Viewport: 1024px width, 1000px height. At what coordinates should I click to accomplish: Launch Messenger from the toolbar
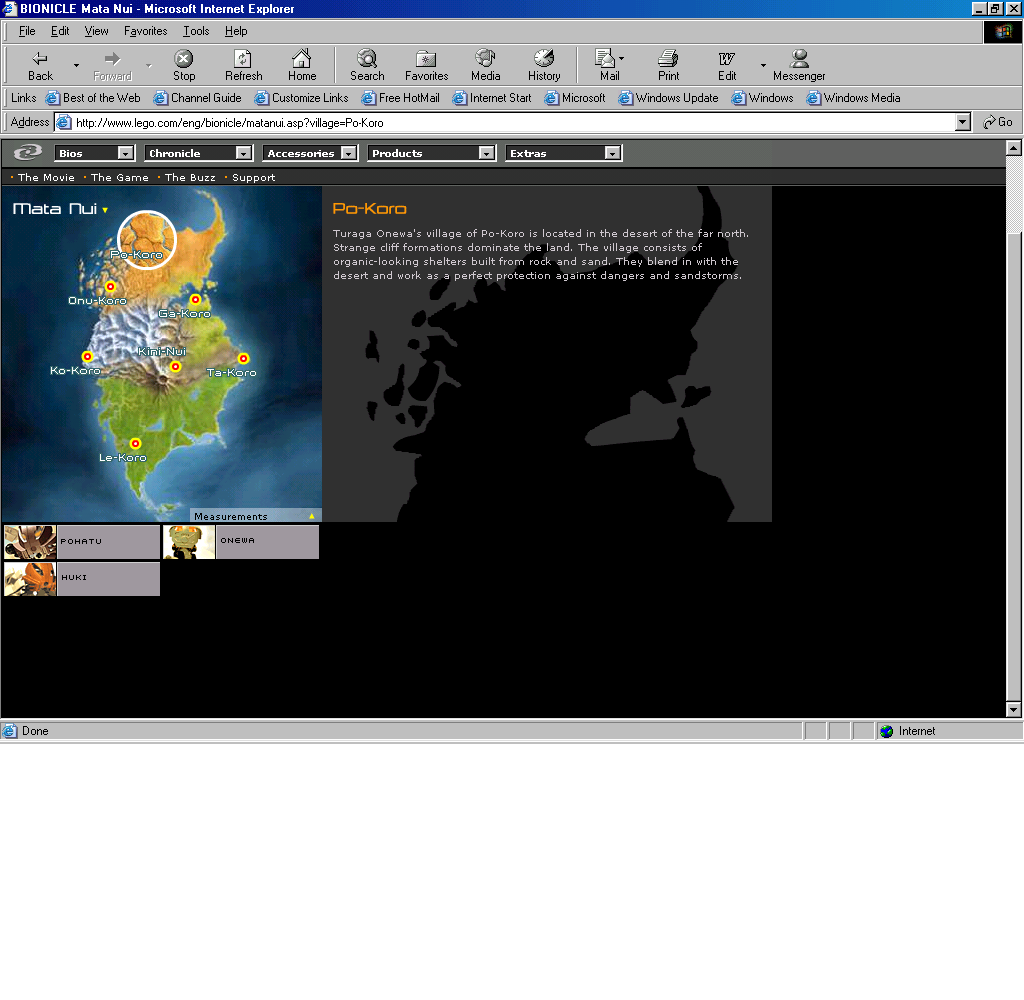tap(799, 65)
